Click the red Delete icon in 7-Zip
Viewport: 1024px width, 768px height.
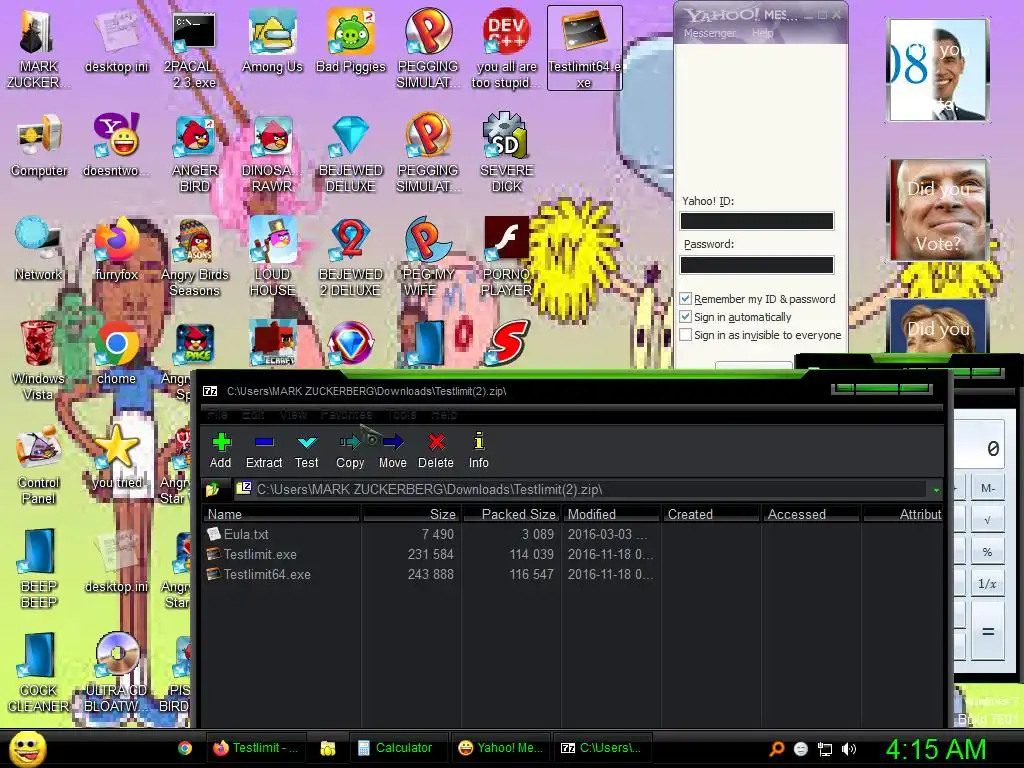(436, 450)
